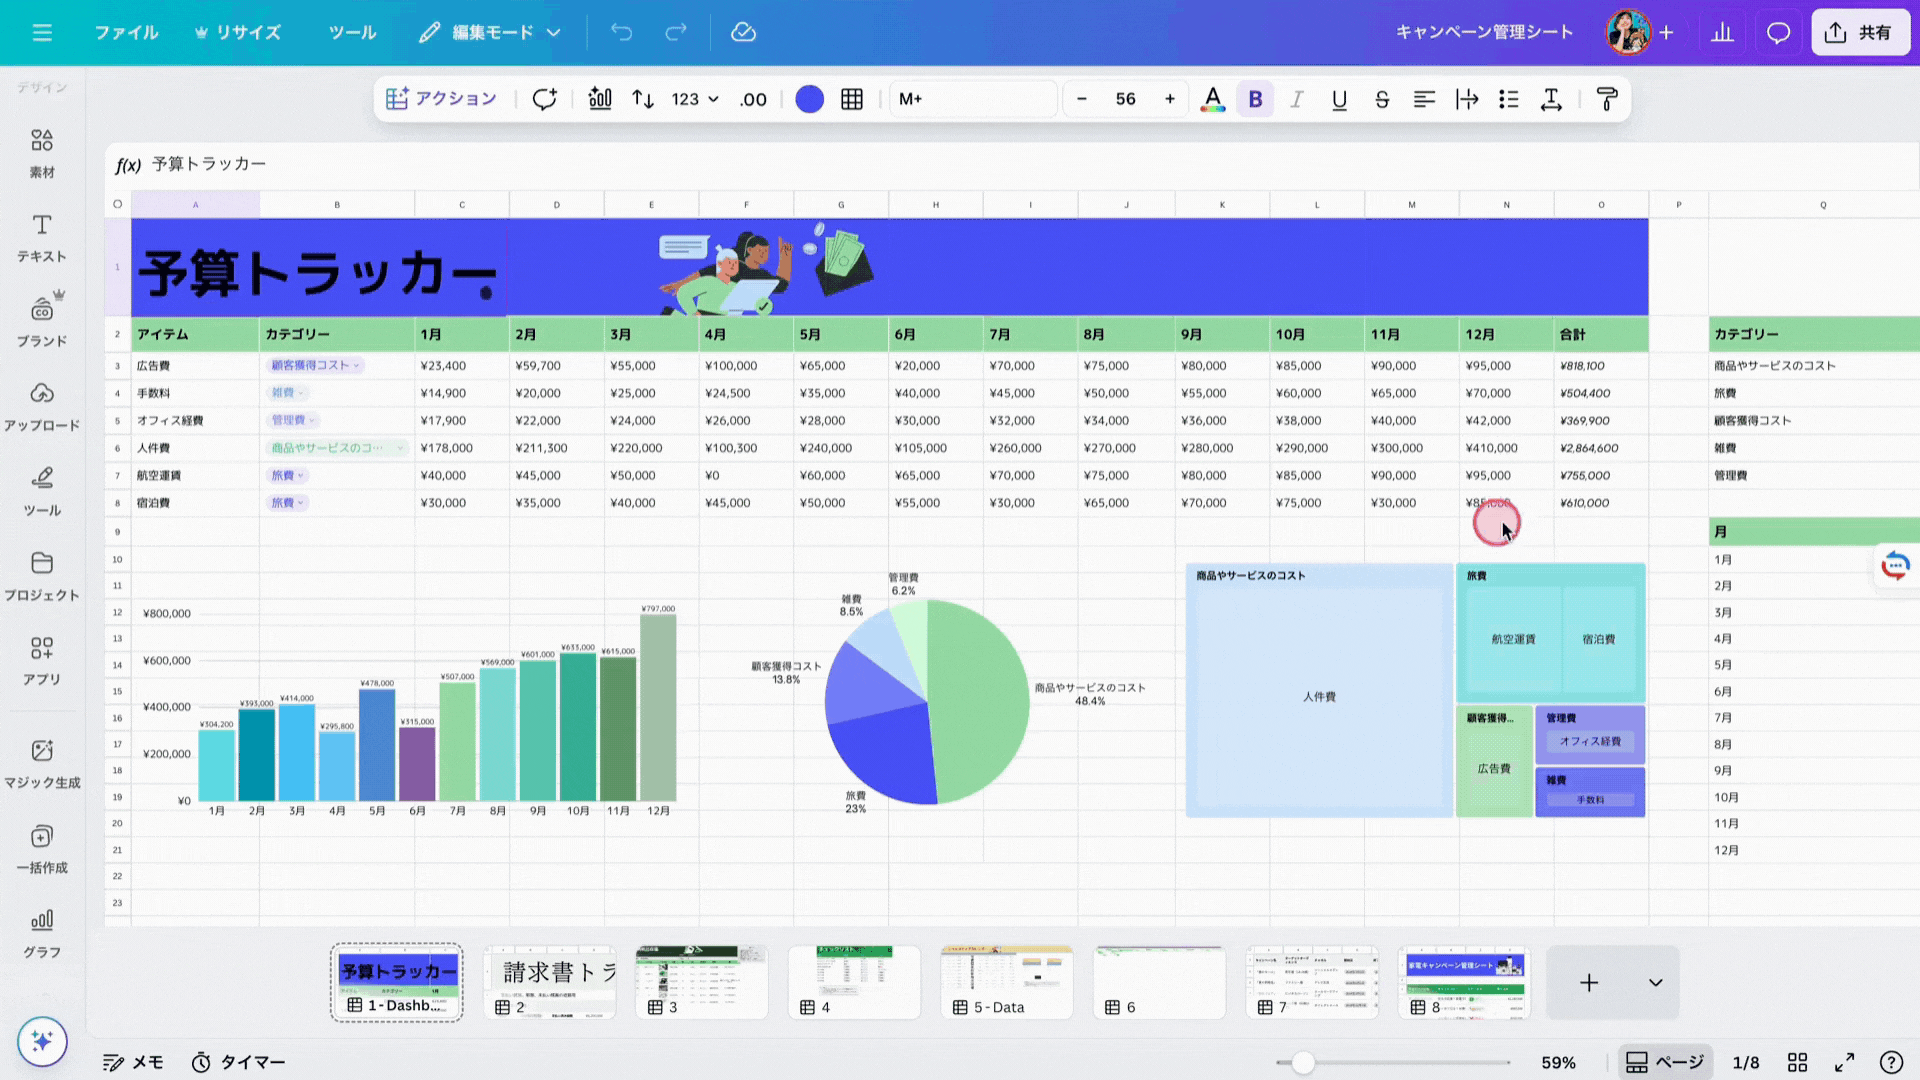The height and width of the screenshot is (1080, 1920).
Task: Select the 5-Data page thumbnail
Action: 1006,982
